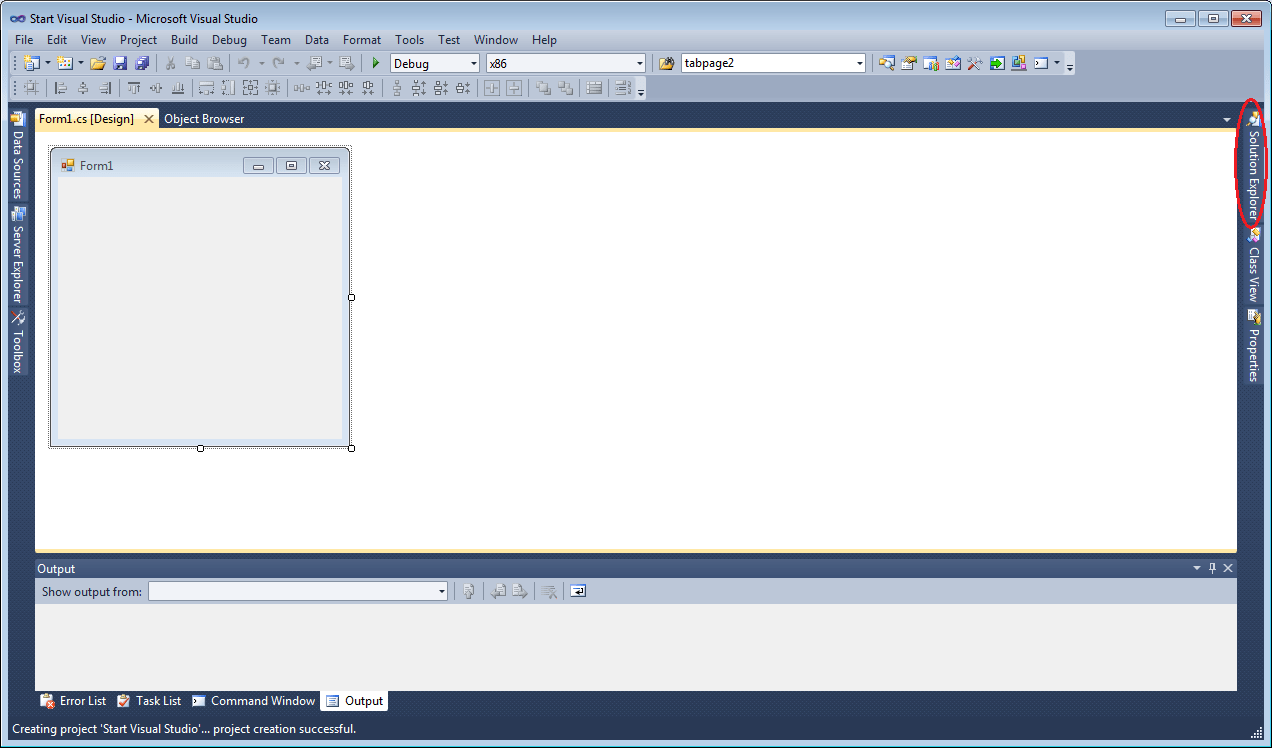The image size is (1272, 748).
Task: Open the Properties side tab
Action: (x=1253, y=346)
